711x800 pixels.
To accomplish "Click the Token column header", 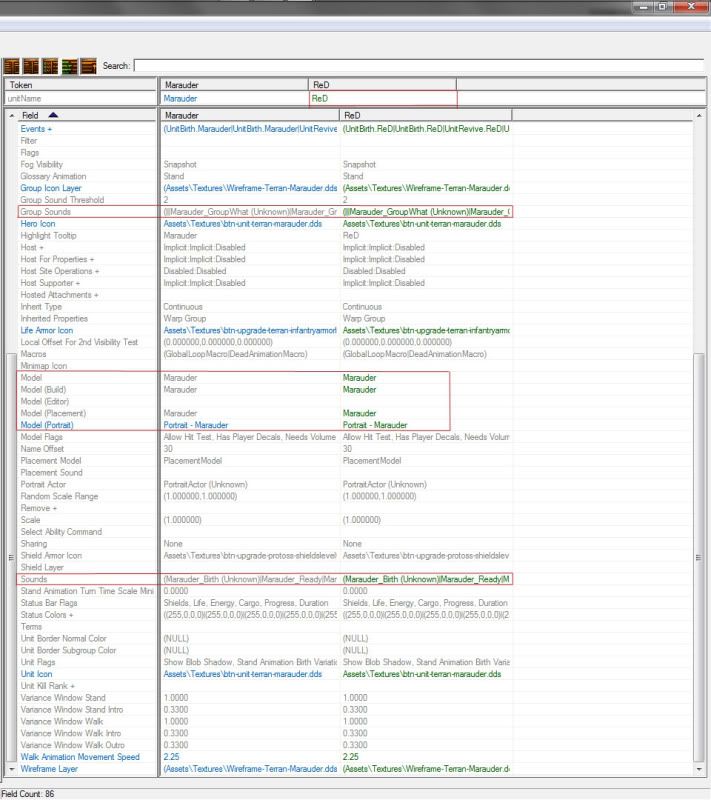I will tap(81, 85).
